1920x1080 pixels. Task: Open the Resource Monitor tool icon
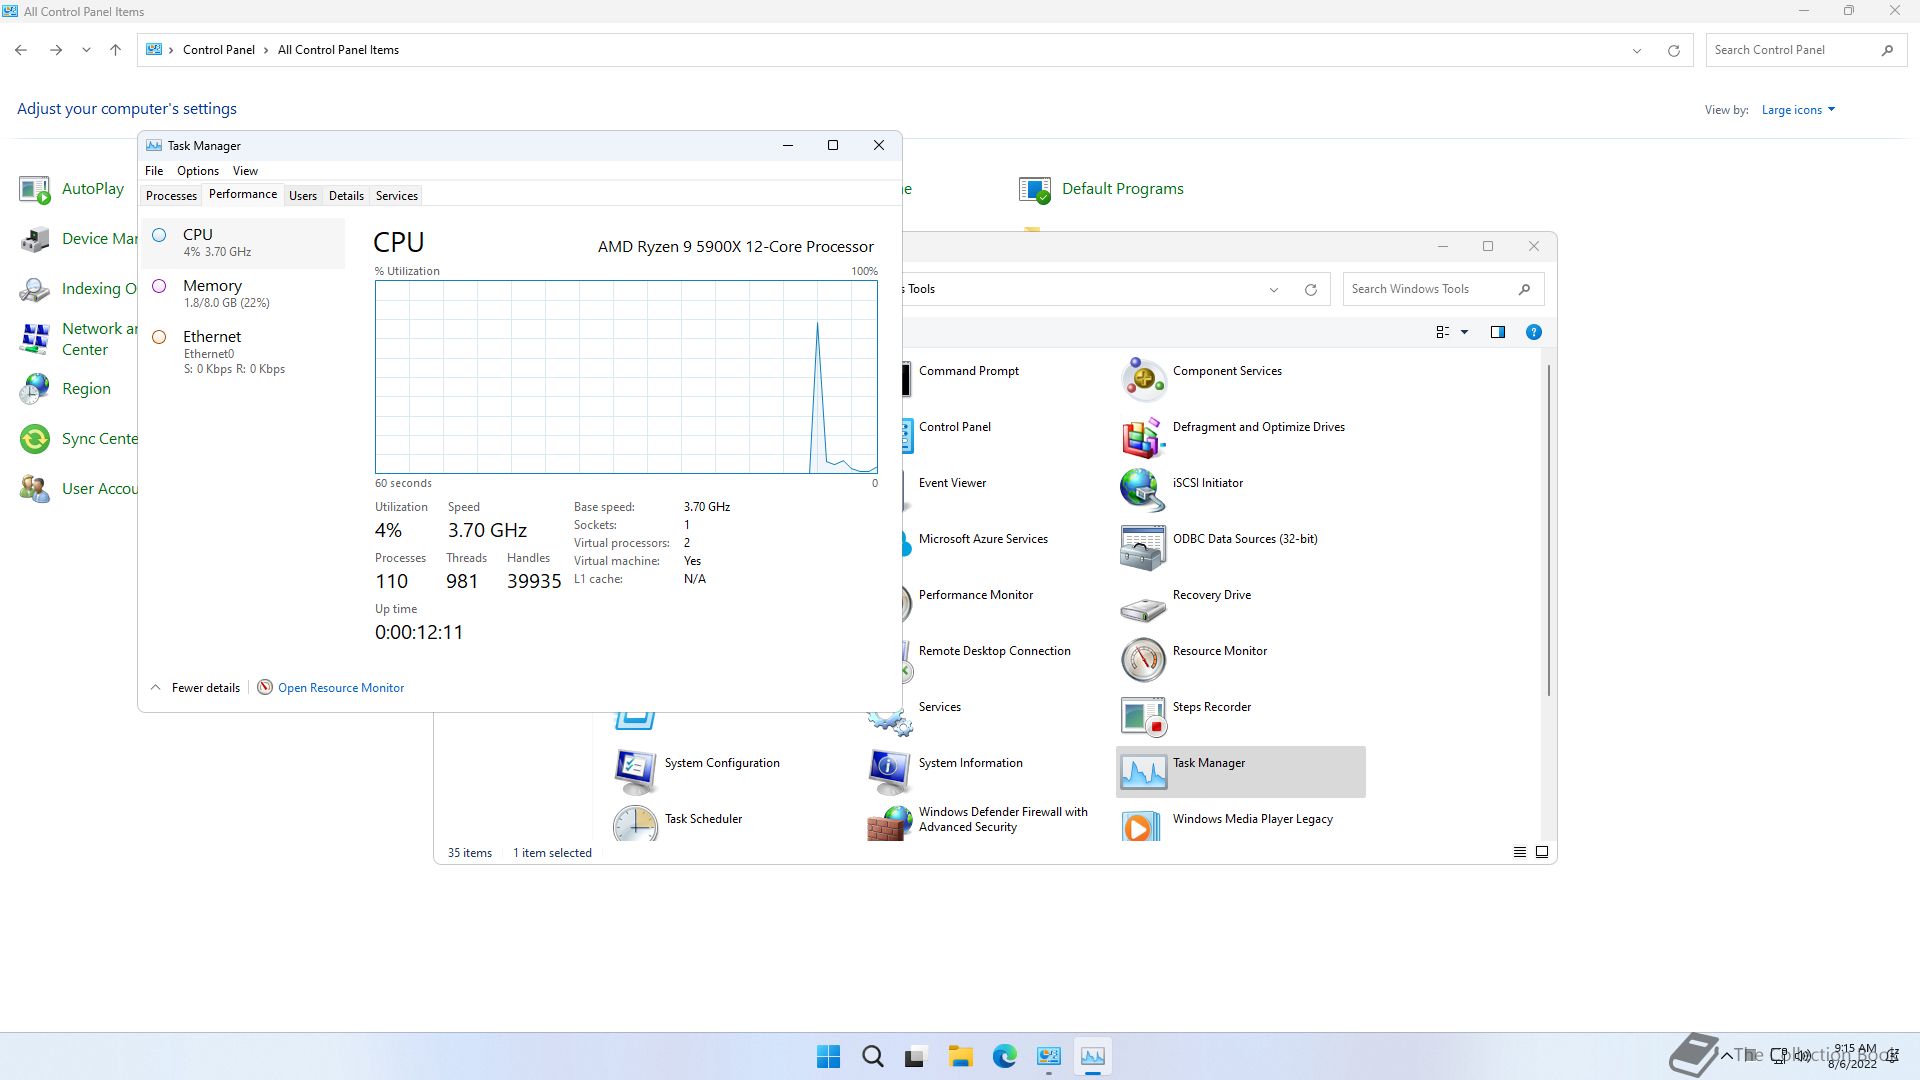pyautogui.click(x=1143, y=660)
